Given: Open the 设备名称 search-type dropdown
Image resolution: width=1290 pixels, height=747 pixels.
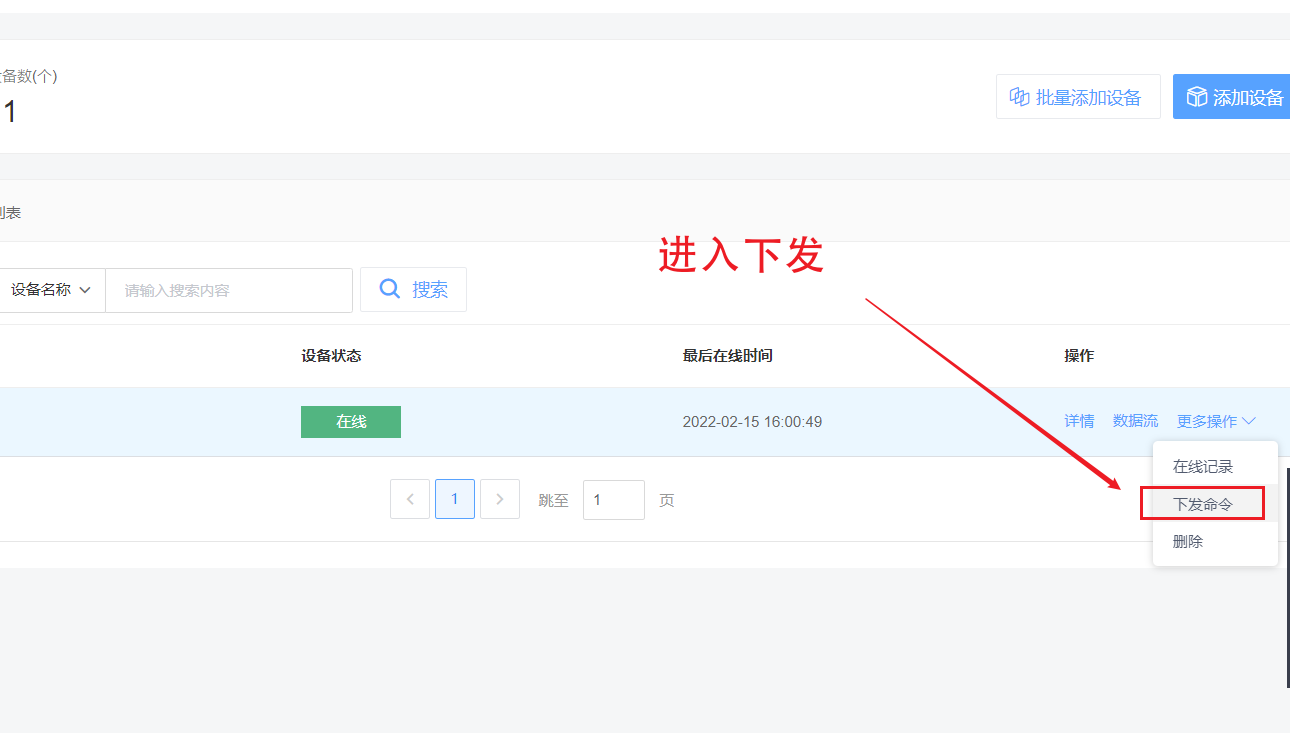Looking at the screenshot, I should click(x=52, y=290).
